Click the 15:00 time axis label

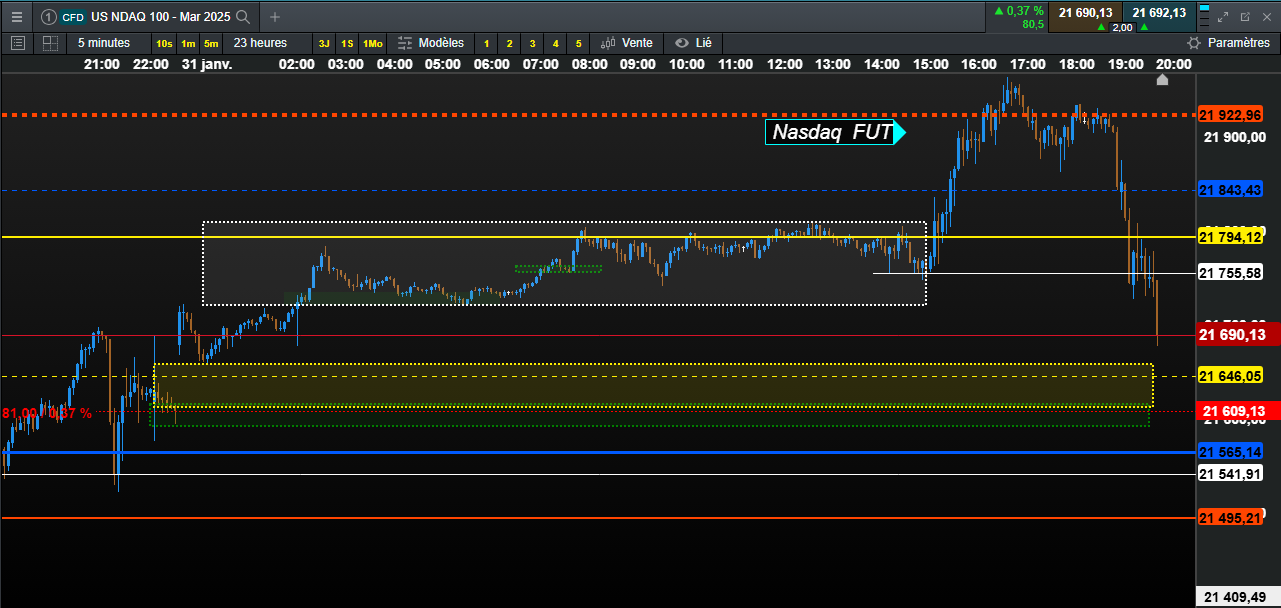coord(931,64)
